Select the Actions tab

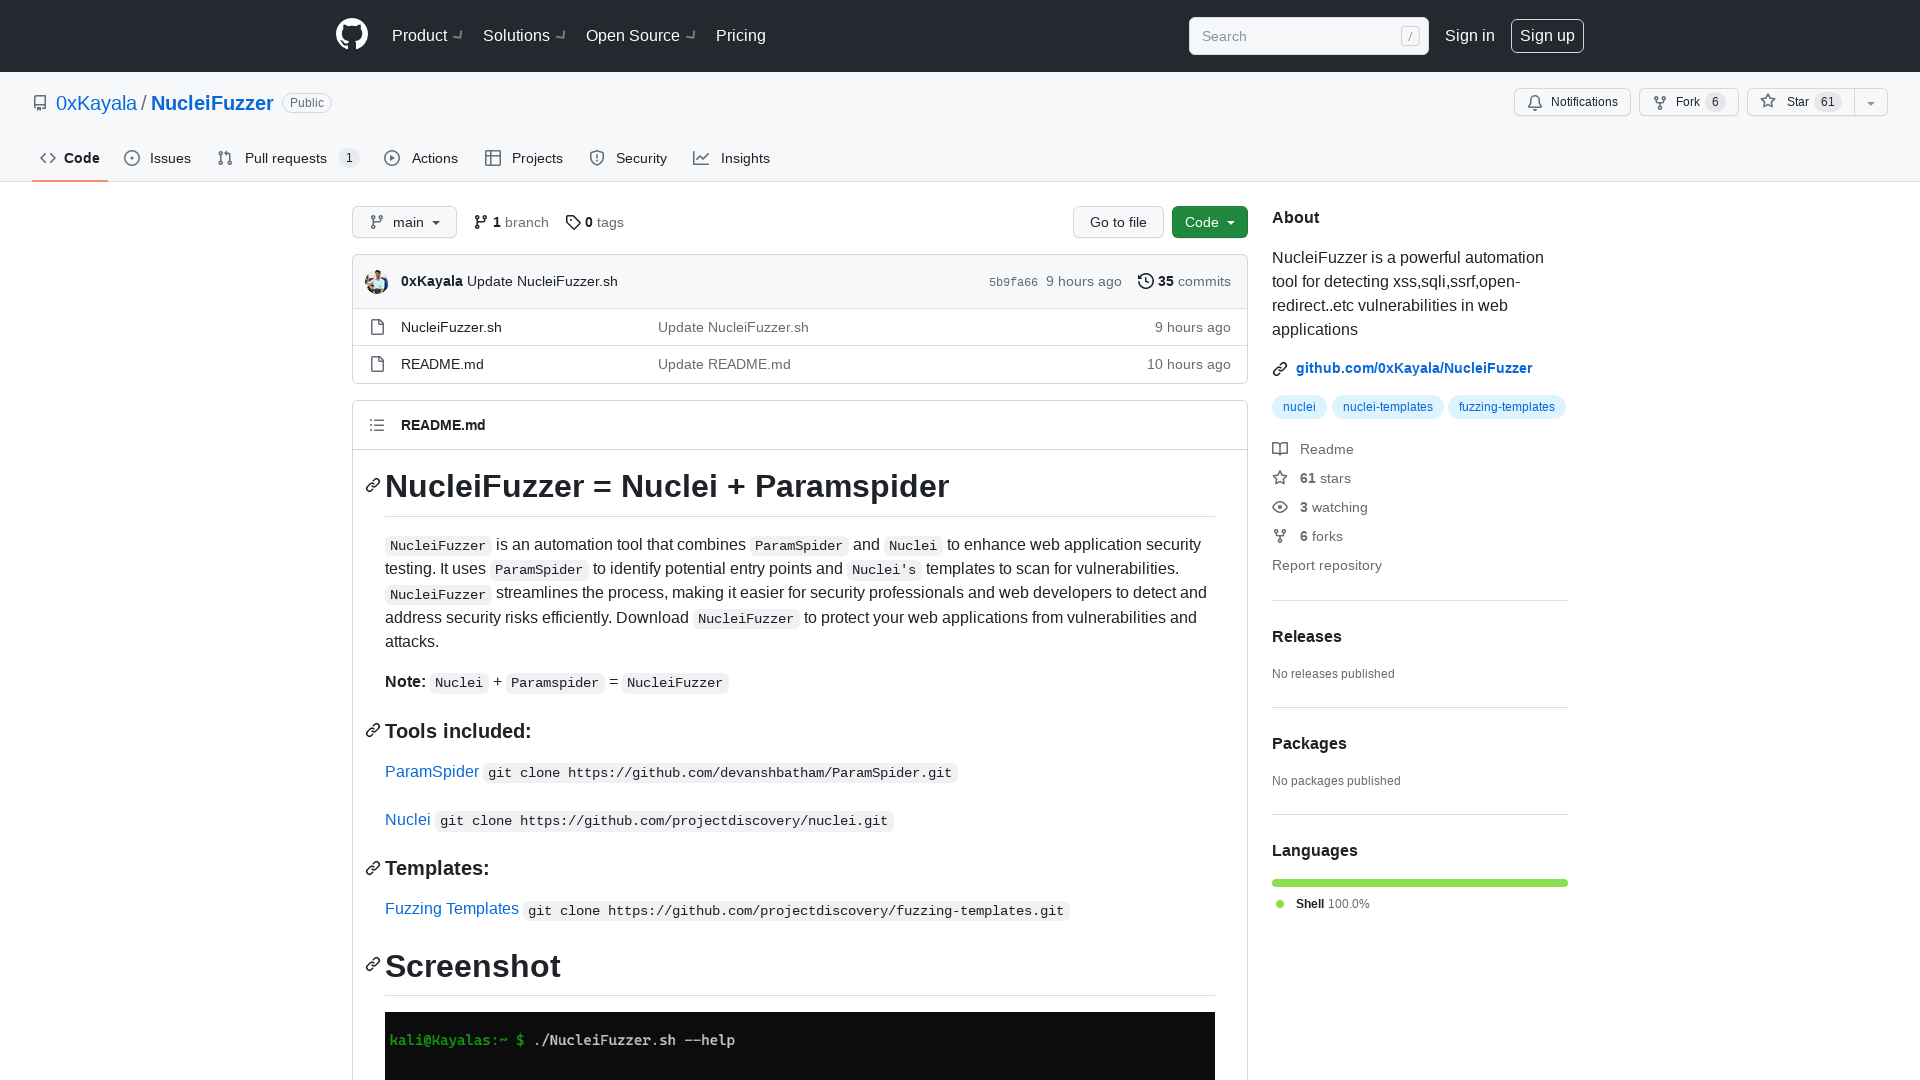422,158
